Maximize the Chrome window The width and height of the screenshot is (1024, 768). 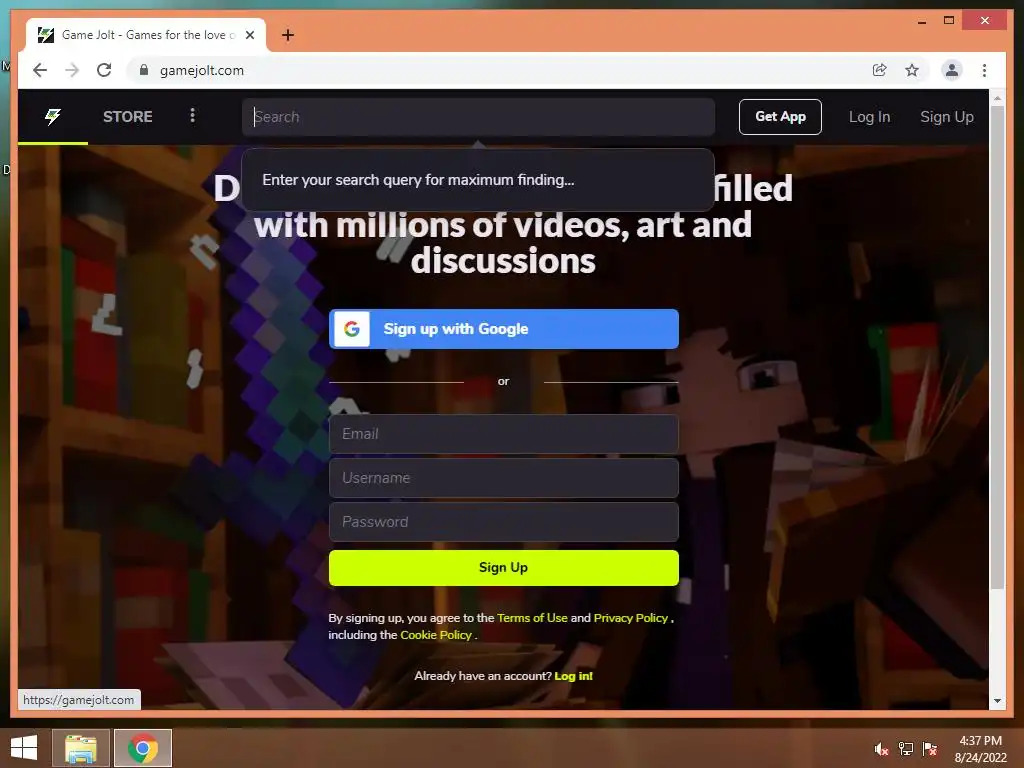click(949, 21)
